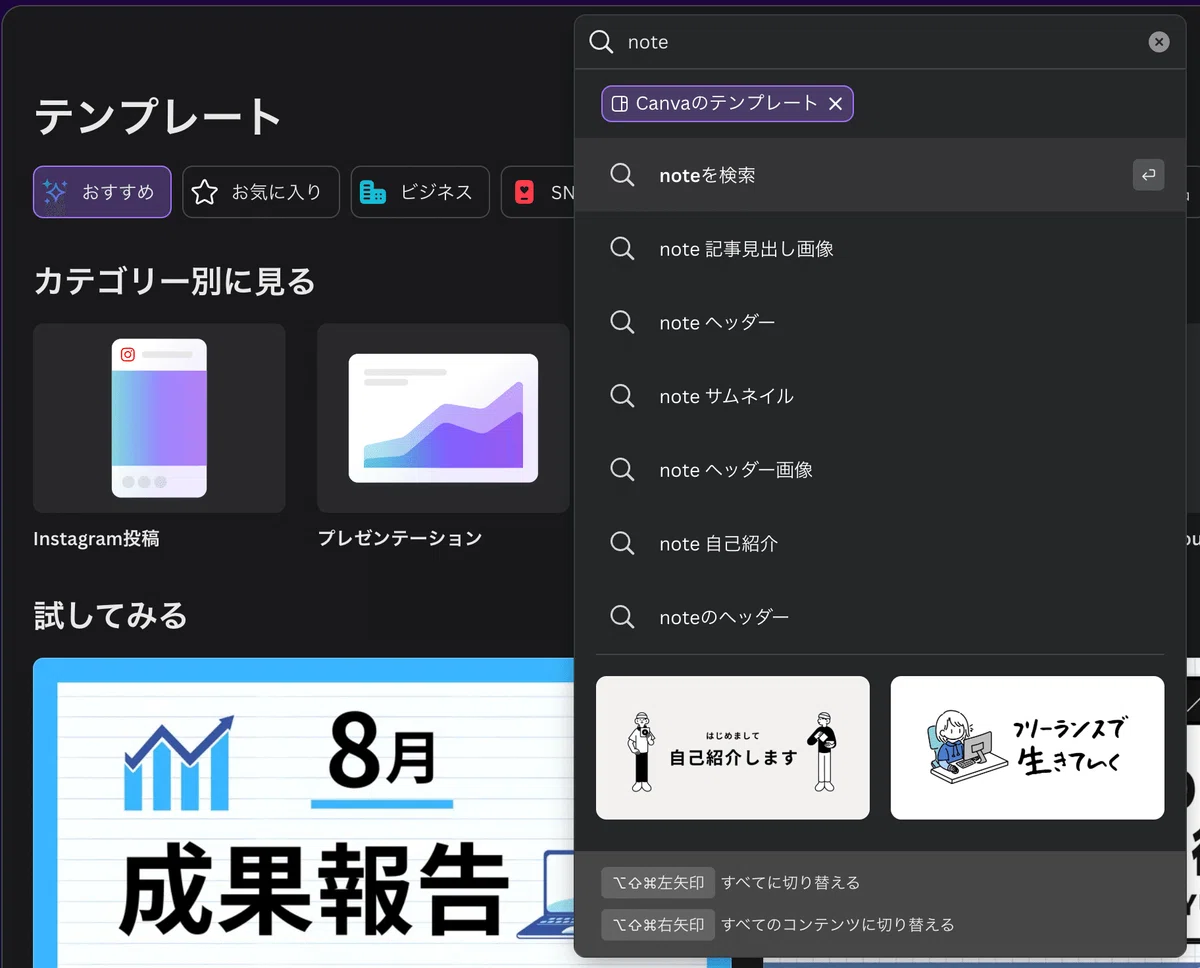Open the 'フリーランスで生きていく' template thumbnail
This screenshot has height=968, width=1200.
coord(1027,748)
